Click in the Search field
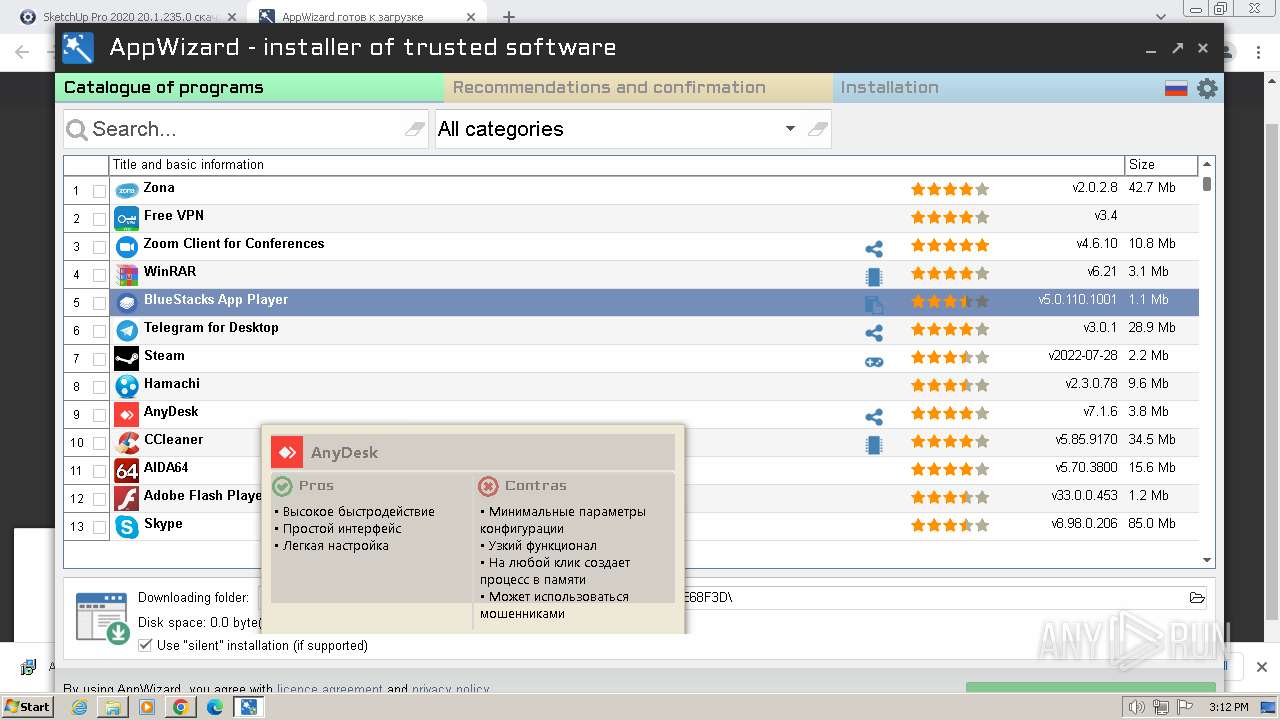Viewport: 1280px width, 720px height. (x=245, y=129)
